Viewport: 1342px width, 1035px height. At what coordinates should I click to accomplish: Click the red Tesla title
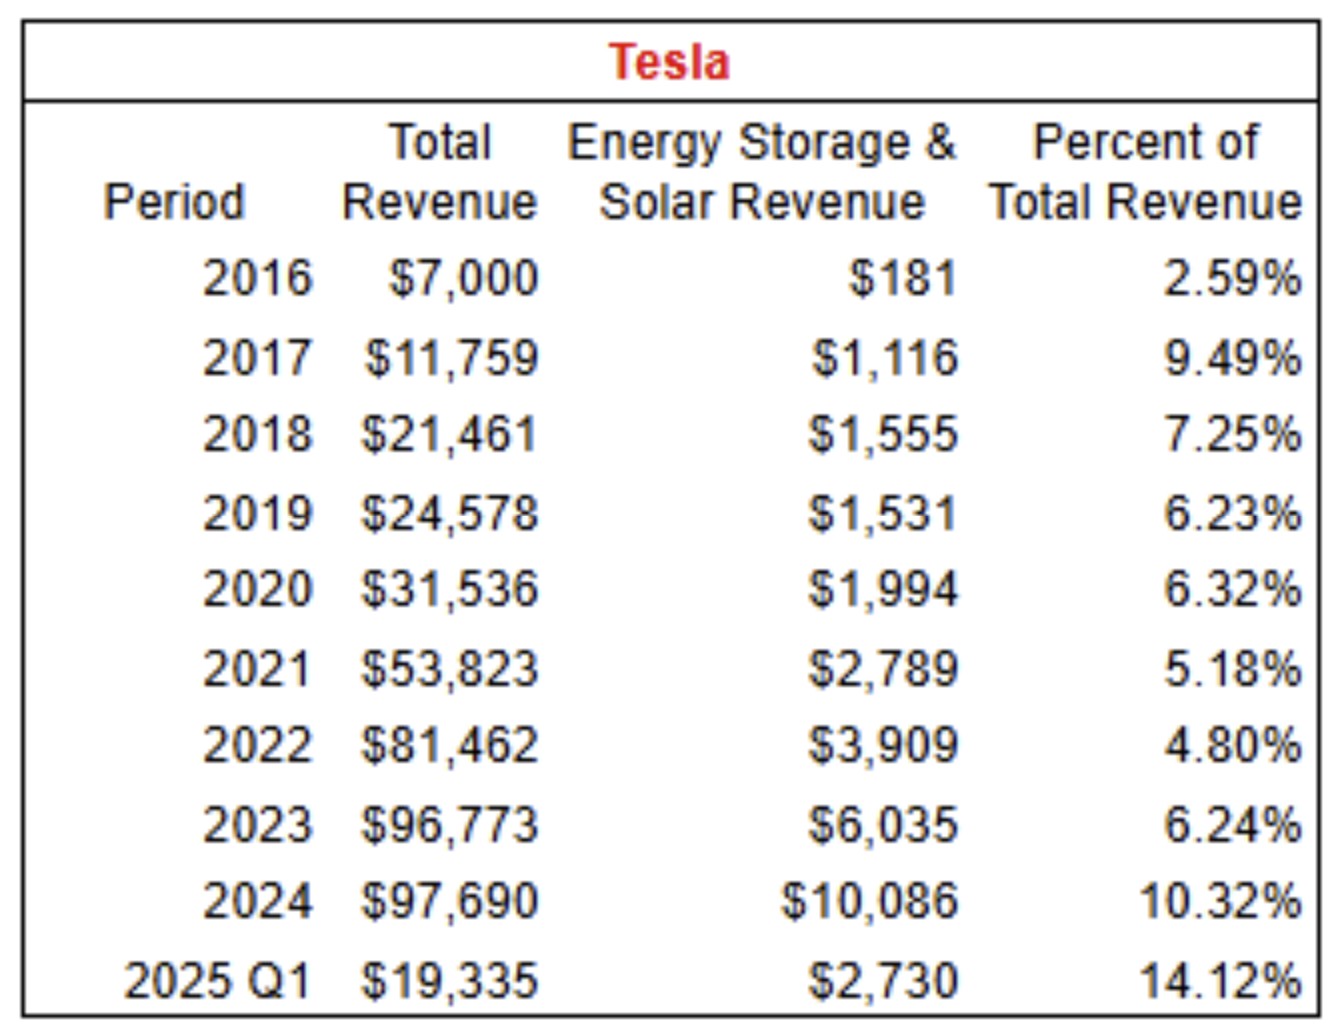coord(669,62)
